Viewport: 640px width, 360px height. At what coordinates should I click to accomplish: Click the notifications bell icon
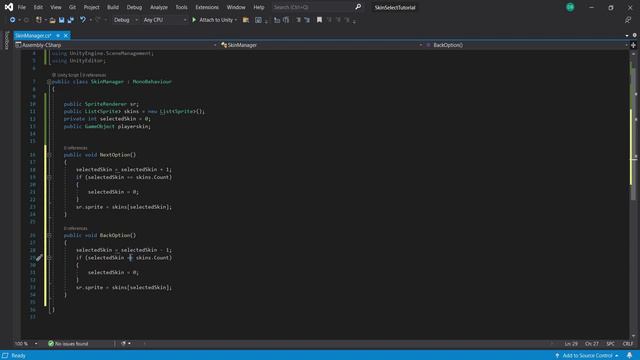629,356
